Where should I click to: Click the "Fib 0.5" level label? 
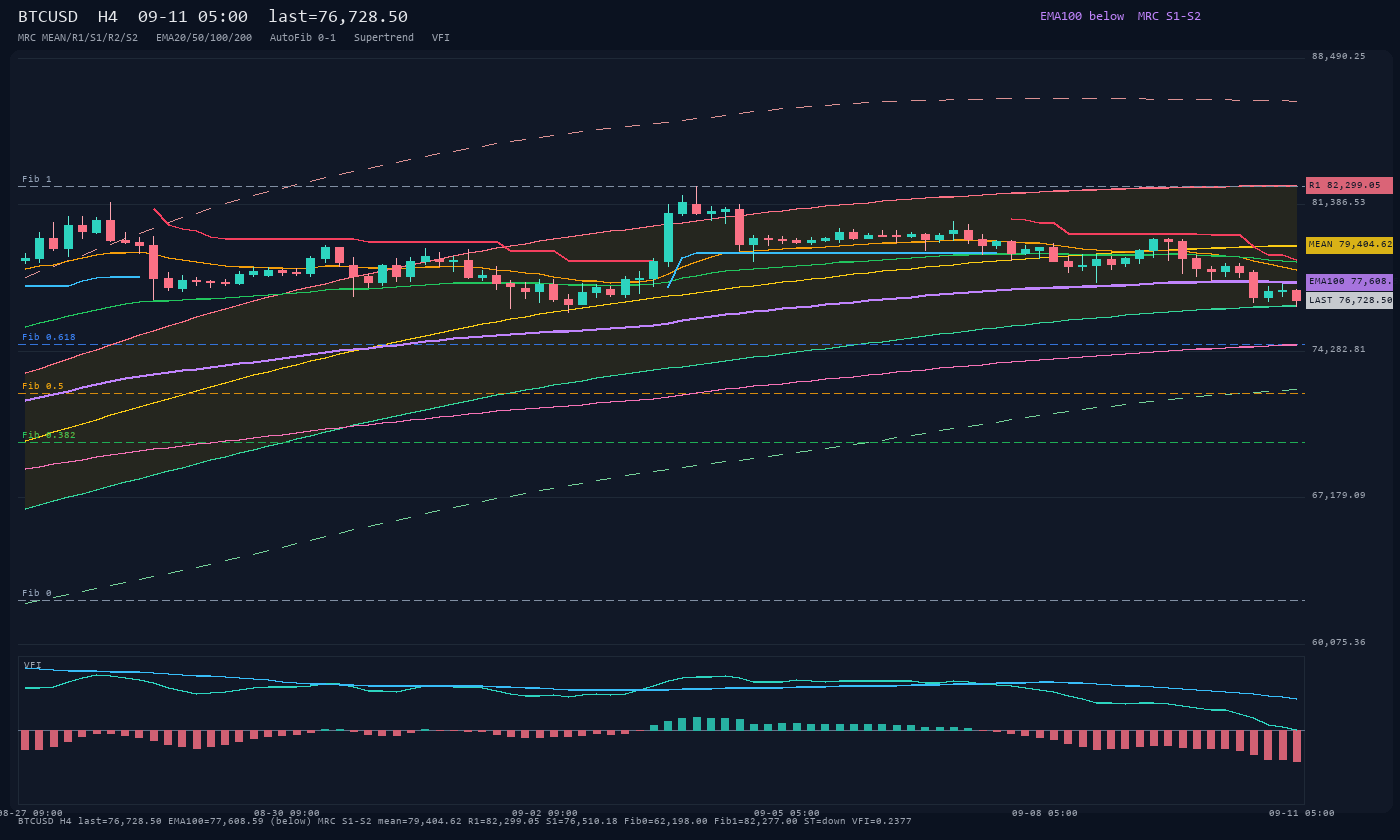coord(43,386)
